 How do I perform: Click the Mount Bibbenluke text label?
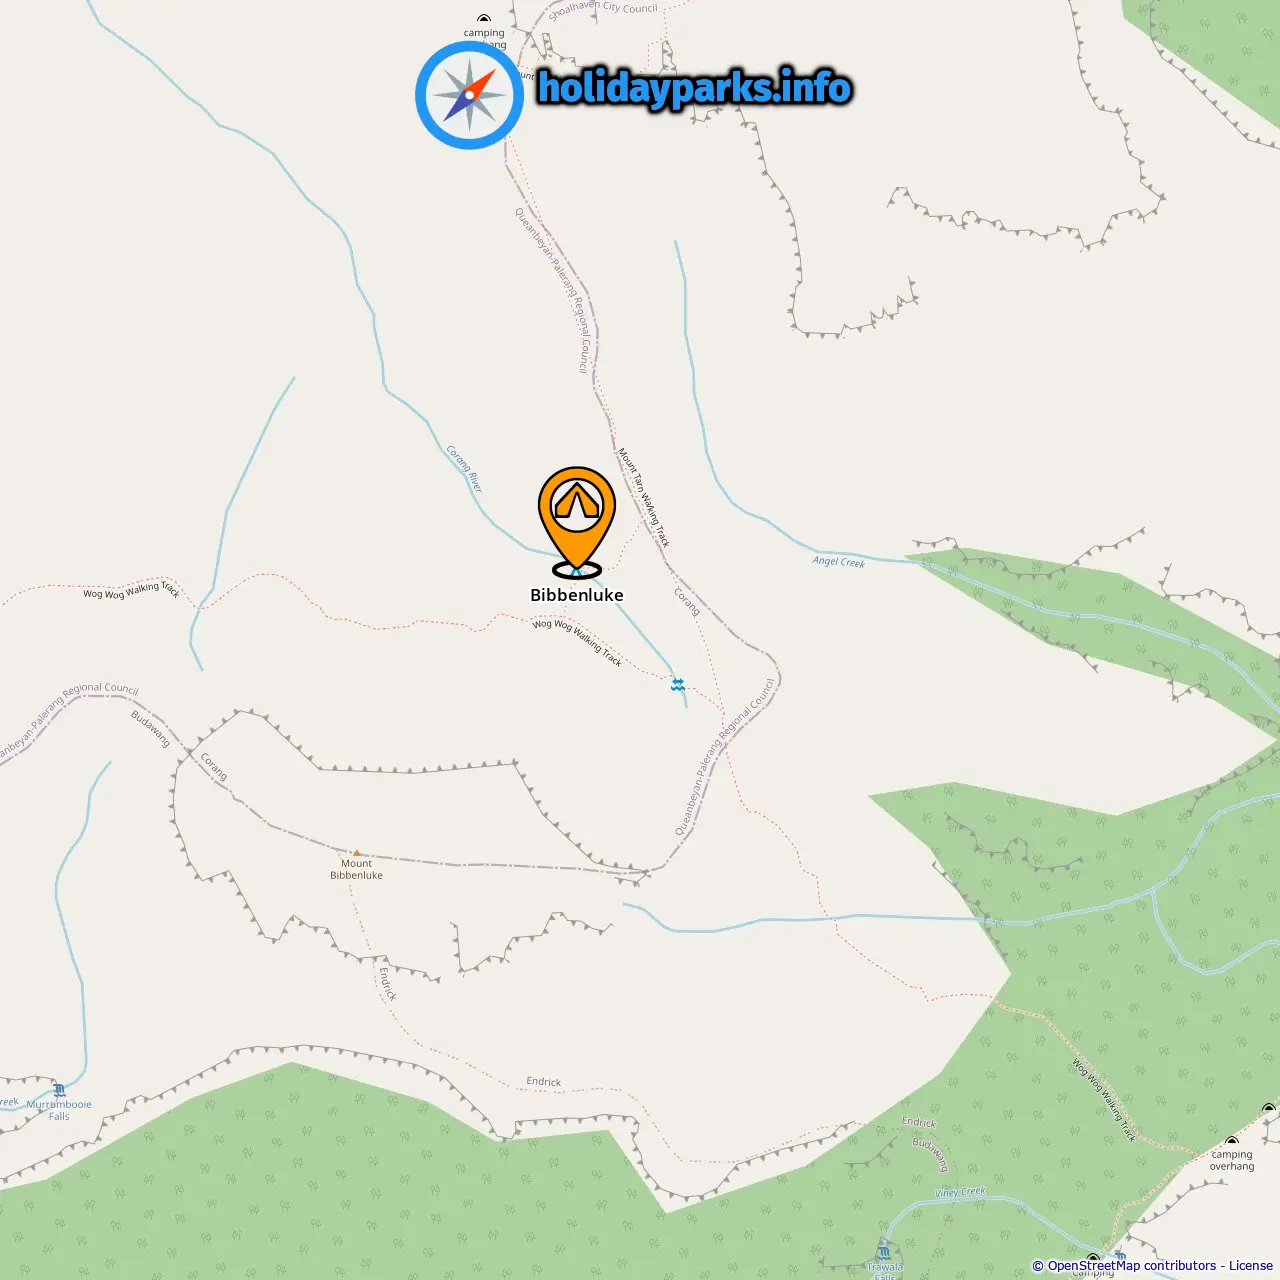357,869
